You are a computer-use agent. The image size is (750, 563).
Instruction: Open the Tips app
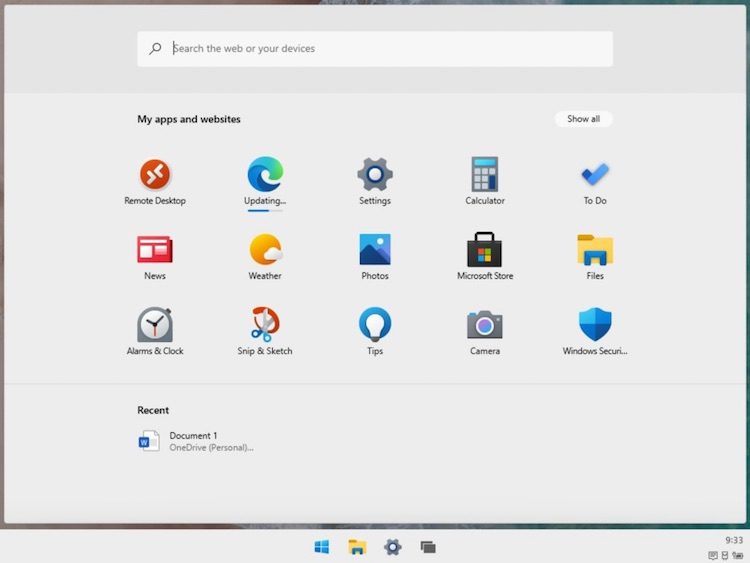[x=375, y=325]
